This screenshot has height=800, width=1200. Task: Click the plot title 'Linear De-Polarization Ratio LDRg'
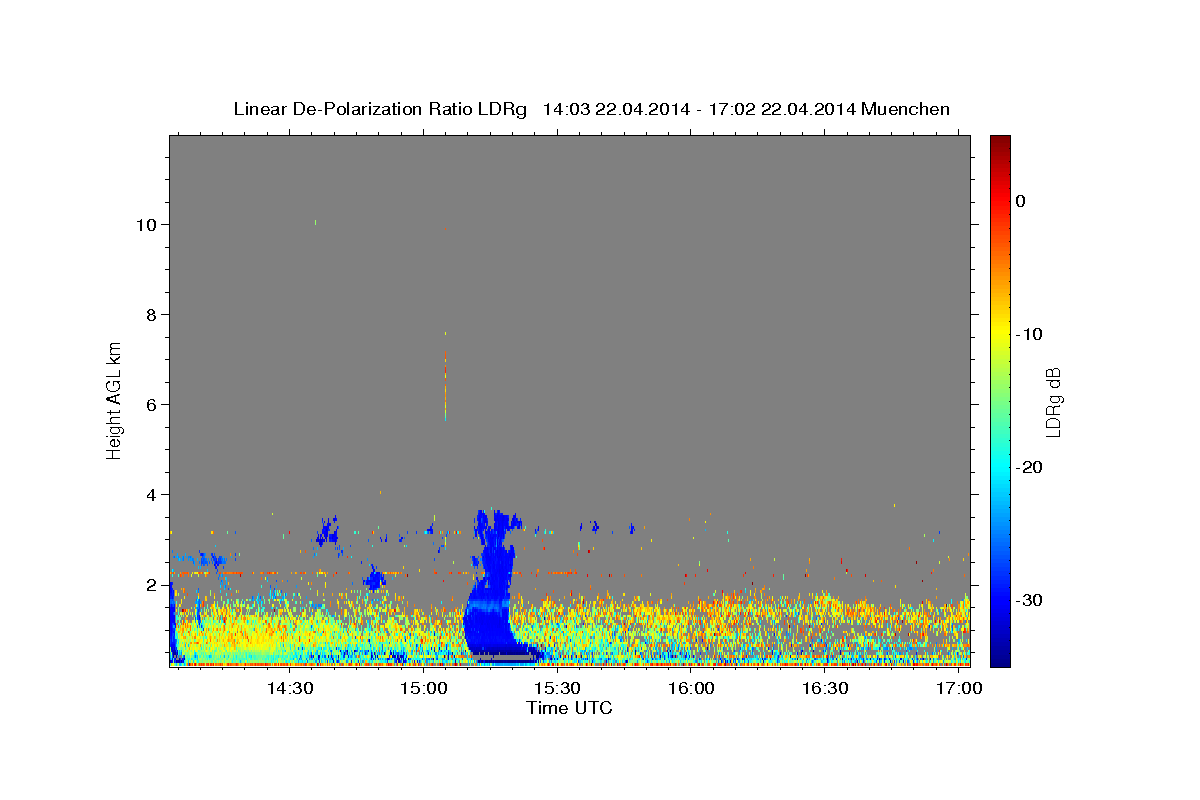point(379,109)
